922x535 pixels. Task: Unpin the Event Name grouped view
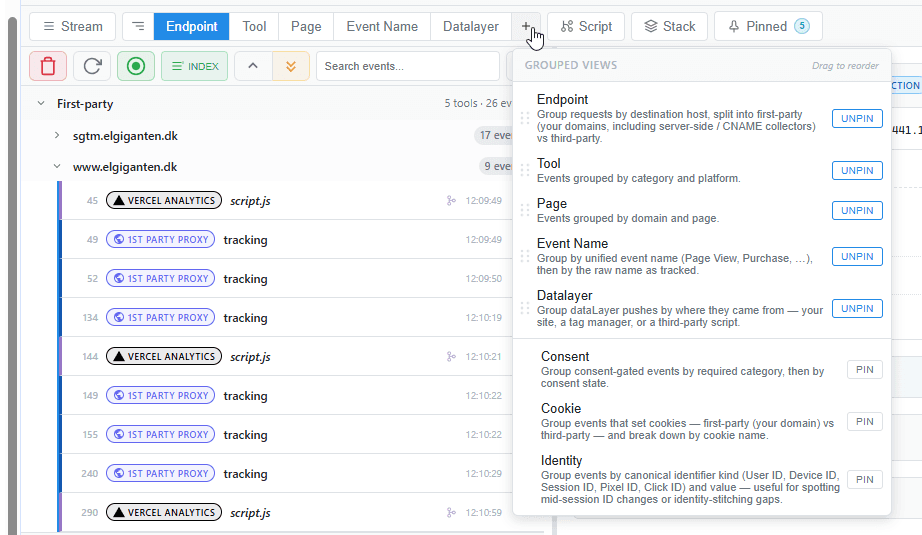[x=857, y=256]
